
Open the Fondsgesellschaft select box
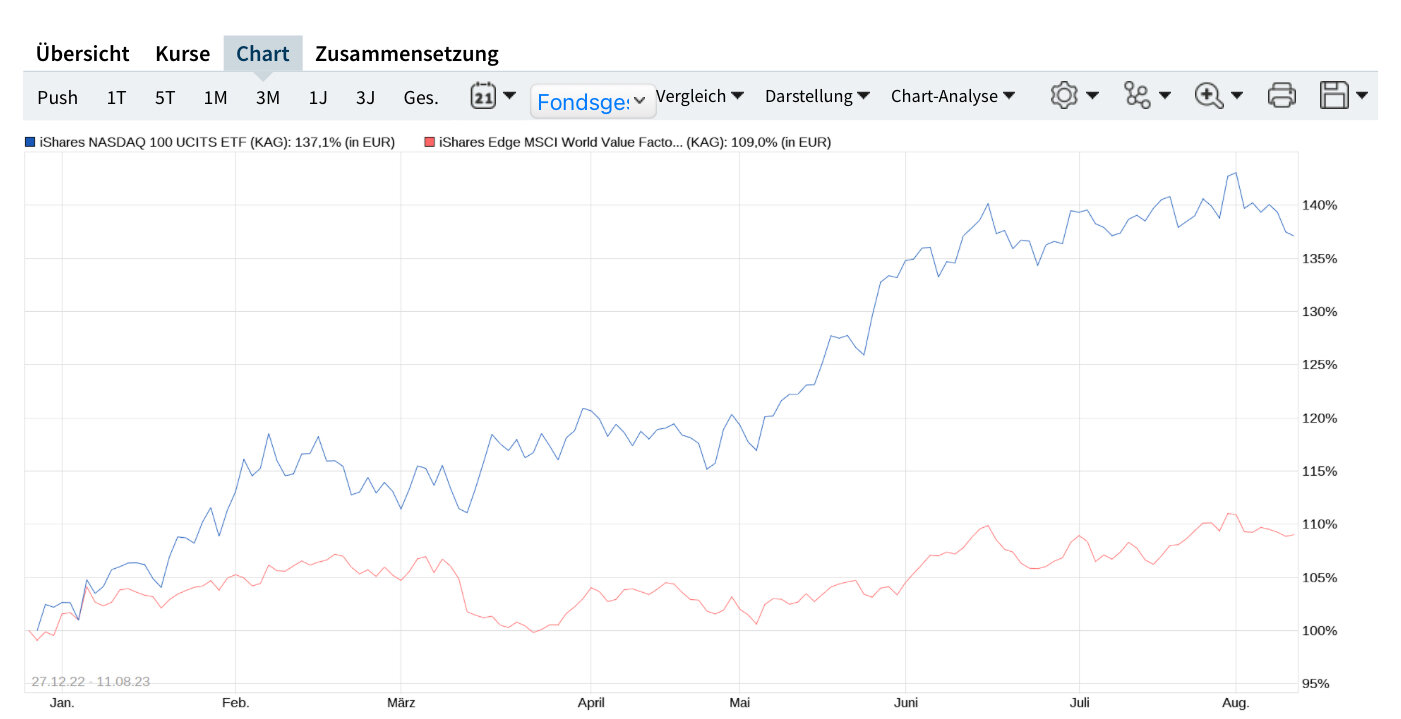[593, 101]
